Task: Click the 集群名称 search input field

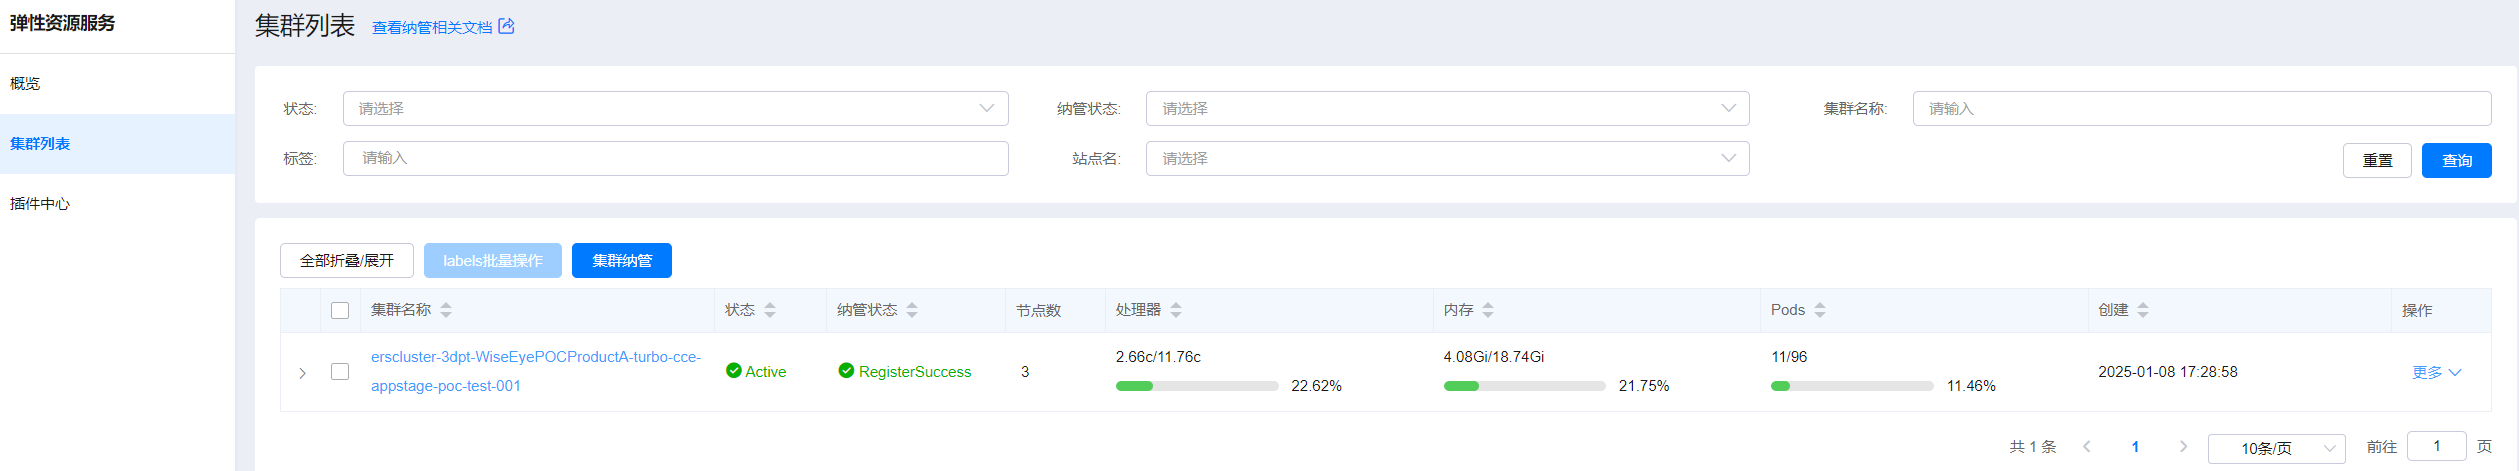Action: click(2200, 109)
